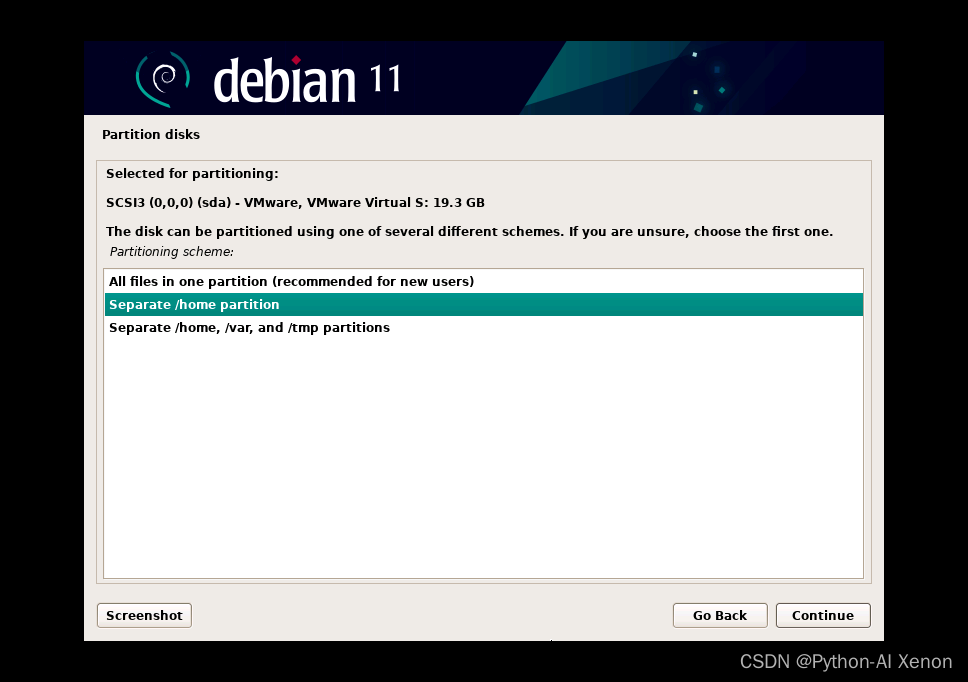
Task: Click the SCSI3 (sda) VMware disk description
Action: (x=295, y=203)
